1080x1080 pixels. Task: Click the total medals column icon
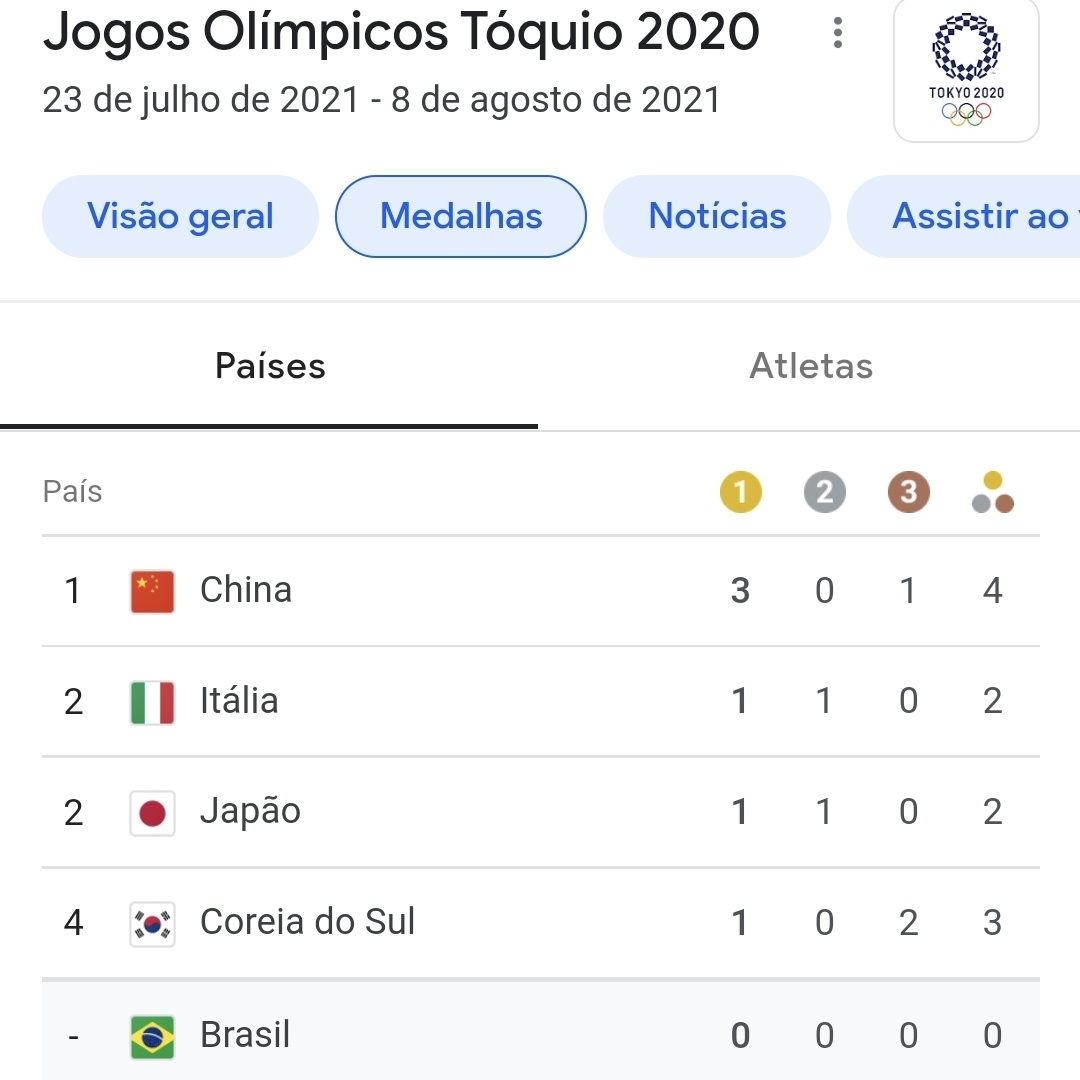click(x=993, y=492)
